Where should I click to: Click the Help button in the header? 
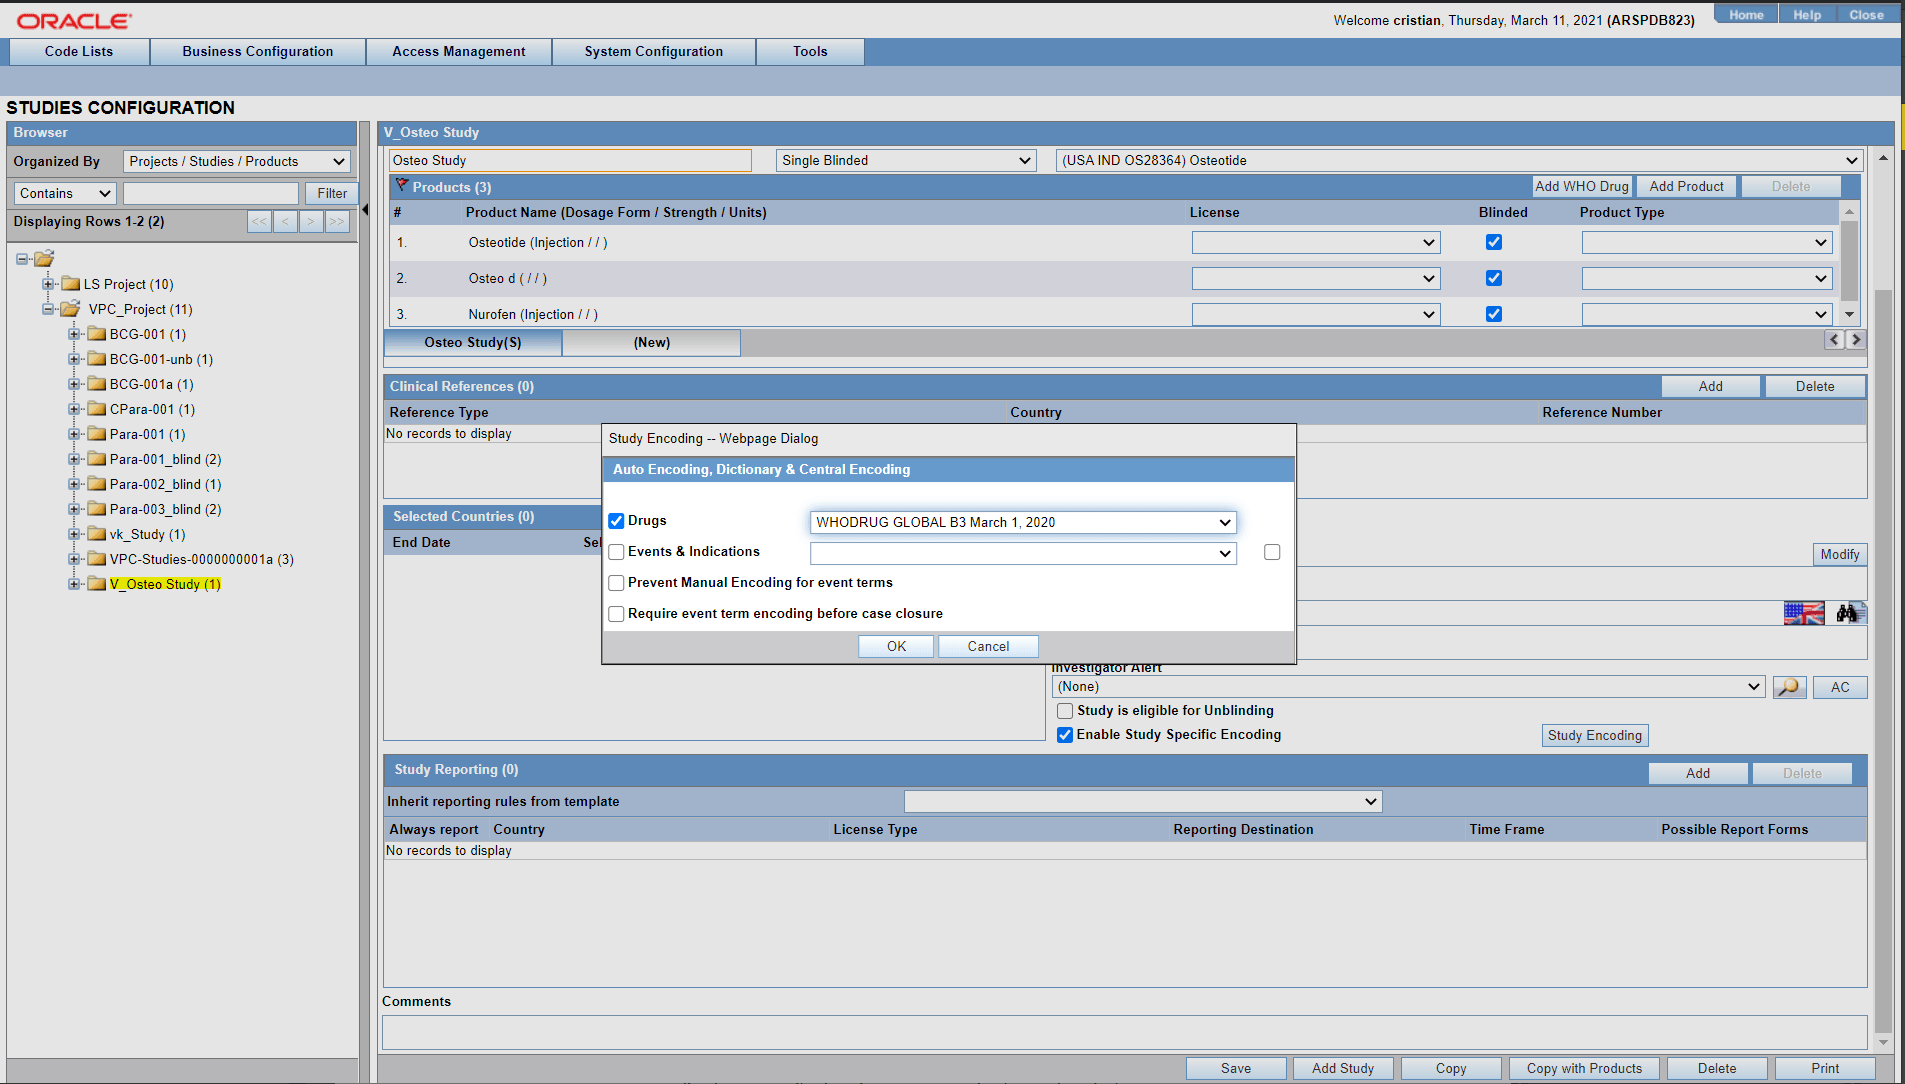pyautogui.click(x=1806, y=13)
